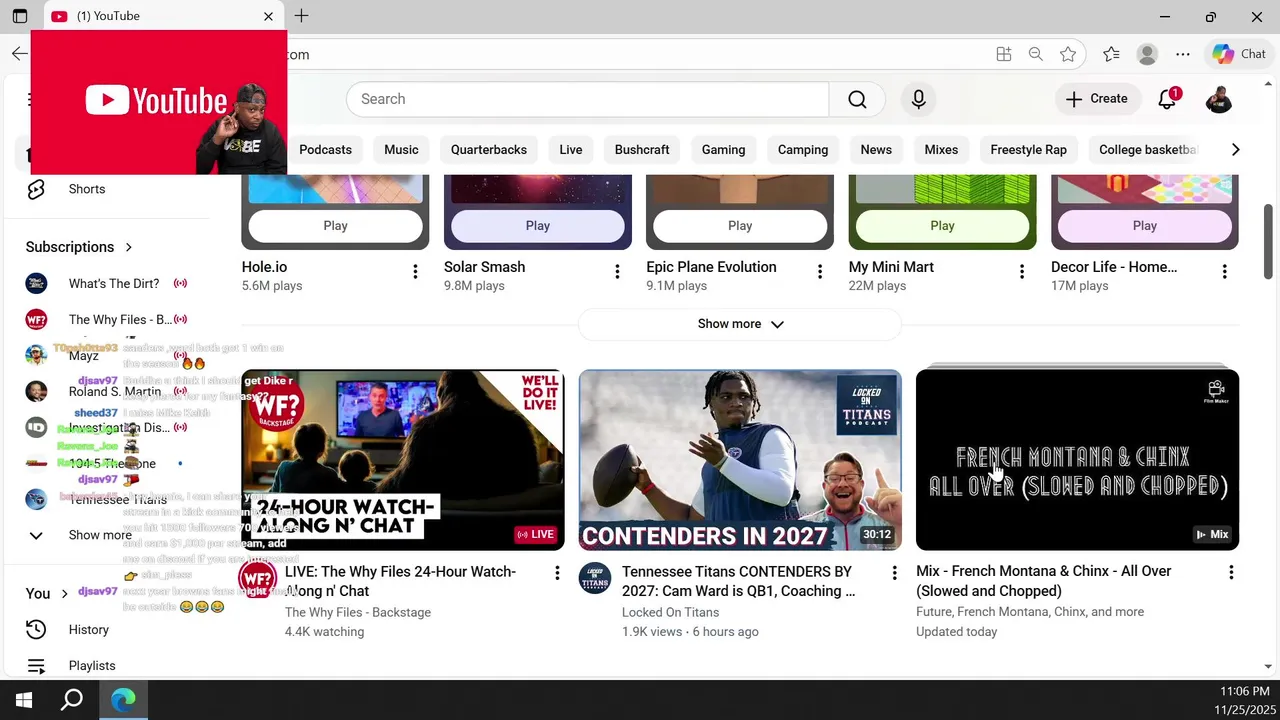
Task: Select the Quarterbacks chip
Action: tap(489, 150)
